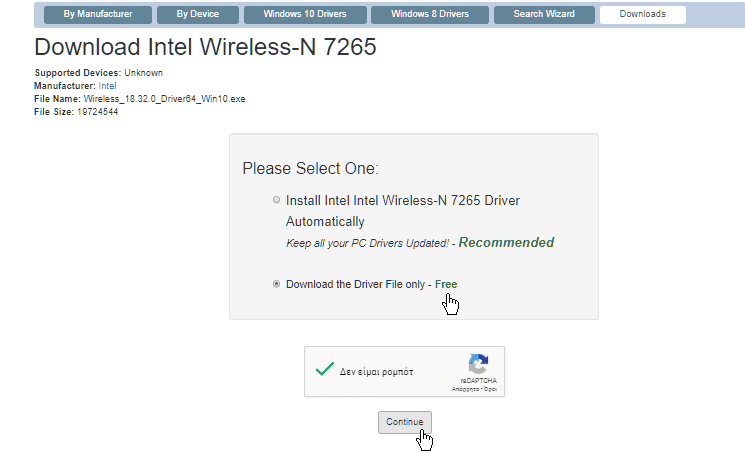Click the green Recommended label
This screenshot has width=745, height=452.
506,242
